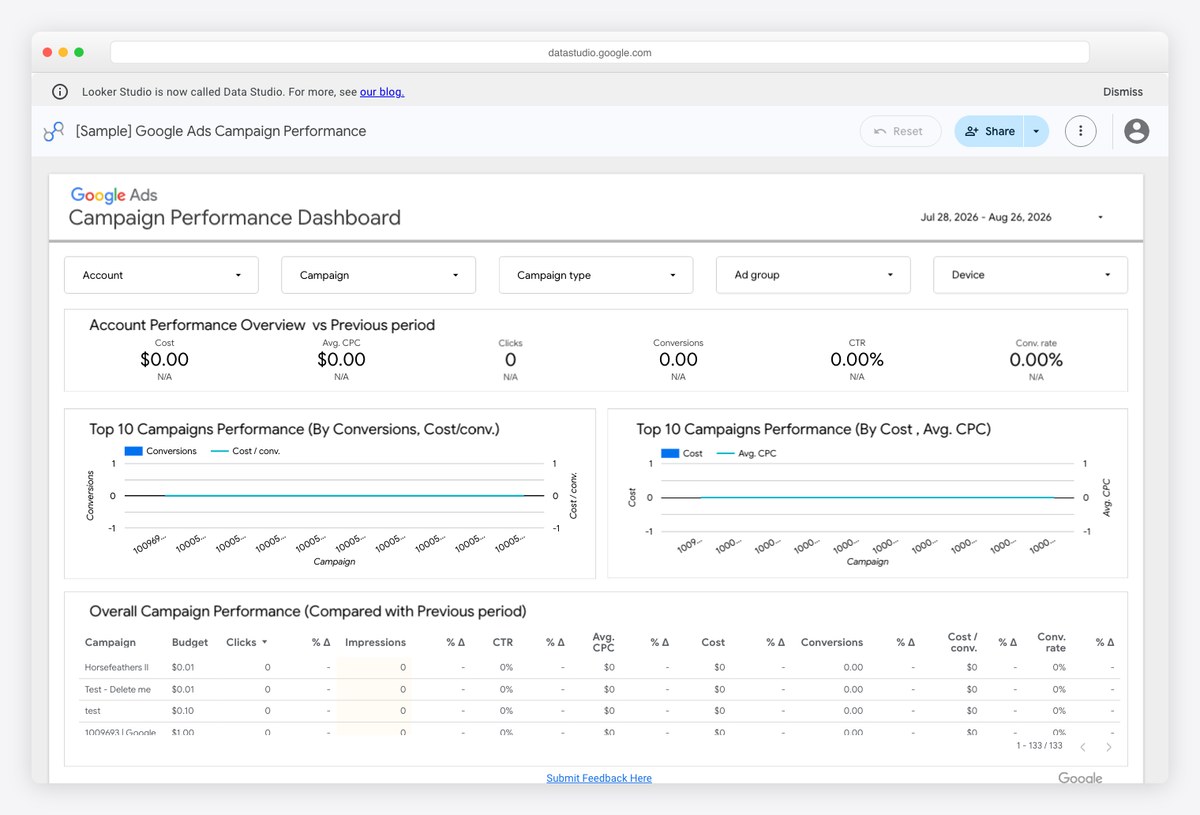Click the Account Performance Overview heading

[262, 325]
